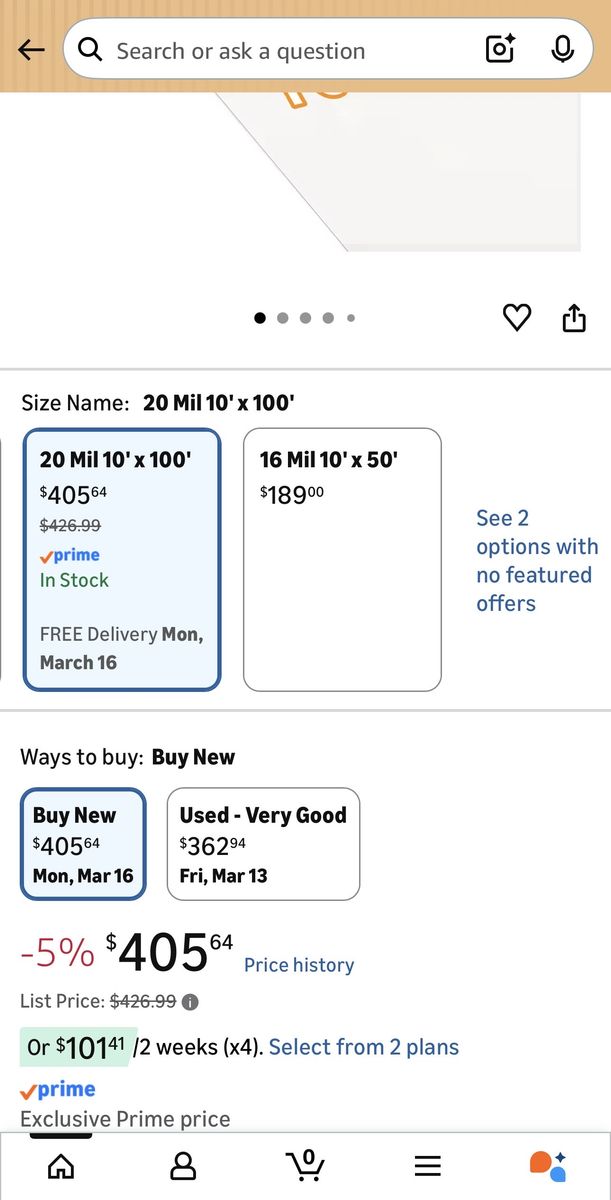Open See 2 options with no featured offers

click(537, 560)
